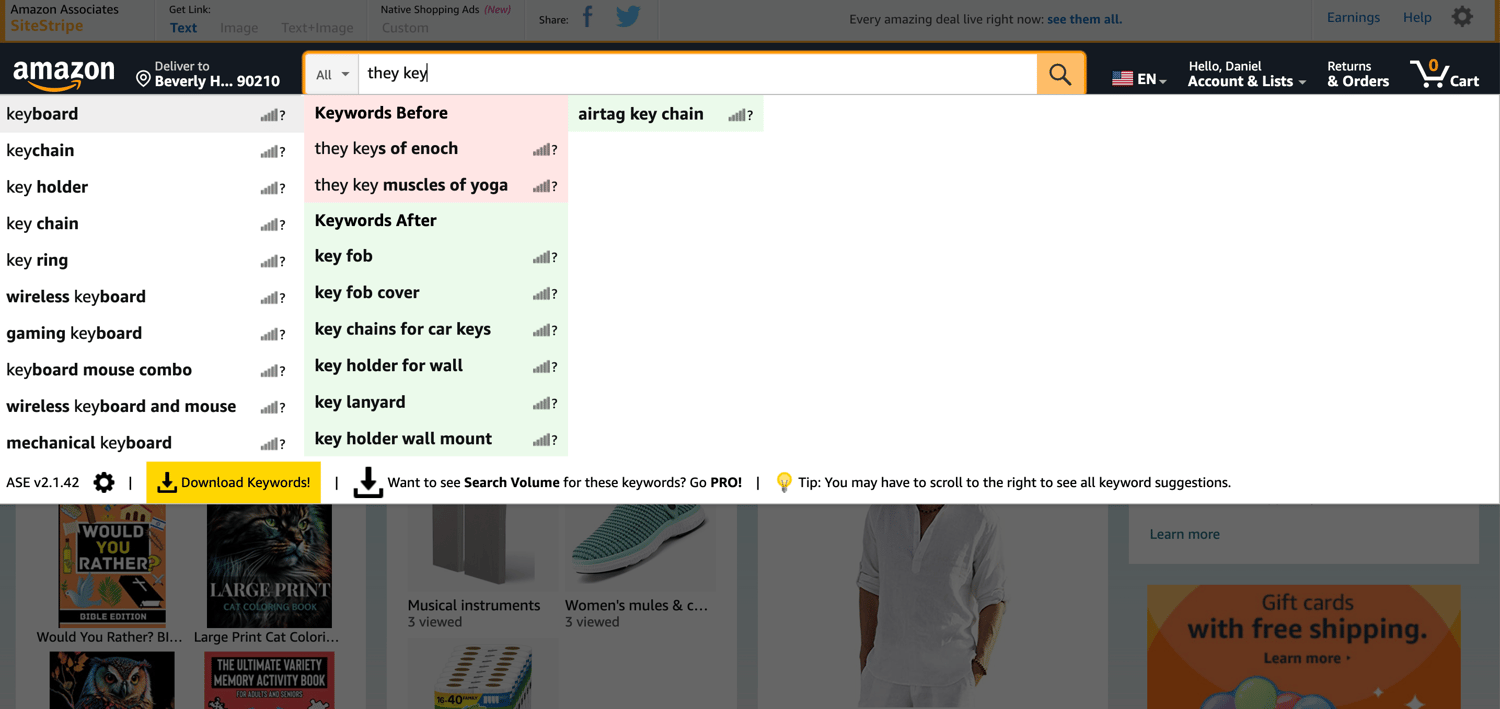Open SiteStripe settings gear icon

click(1462, 17)
